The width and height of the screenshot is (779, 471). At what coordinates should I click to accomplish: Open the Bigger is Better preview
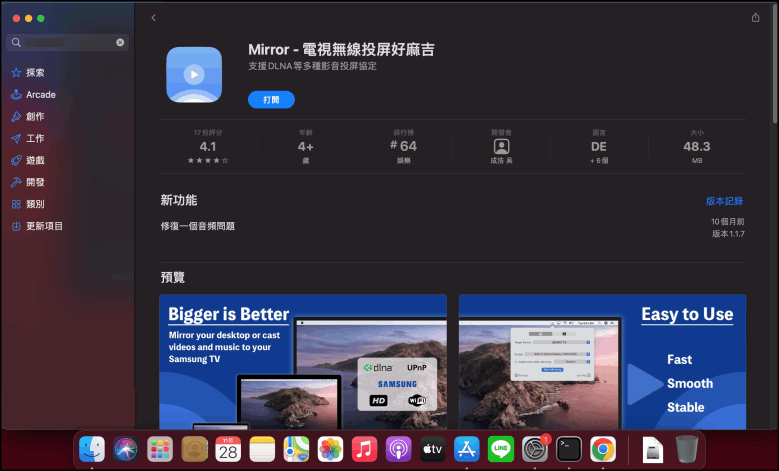coord(303,362)
